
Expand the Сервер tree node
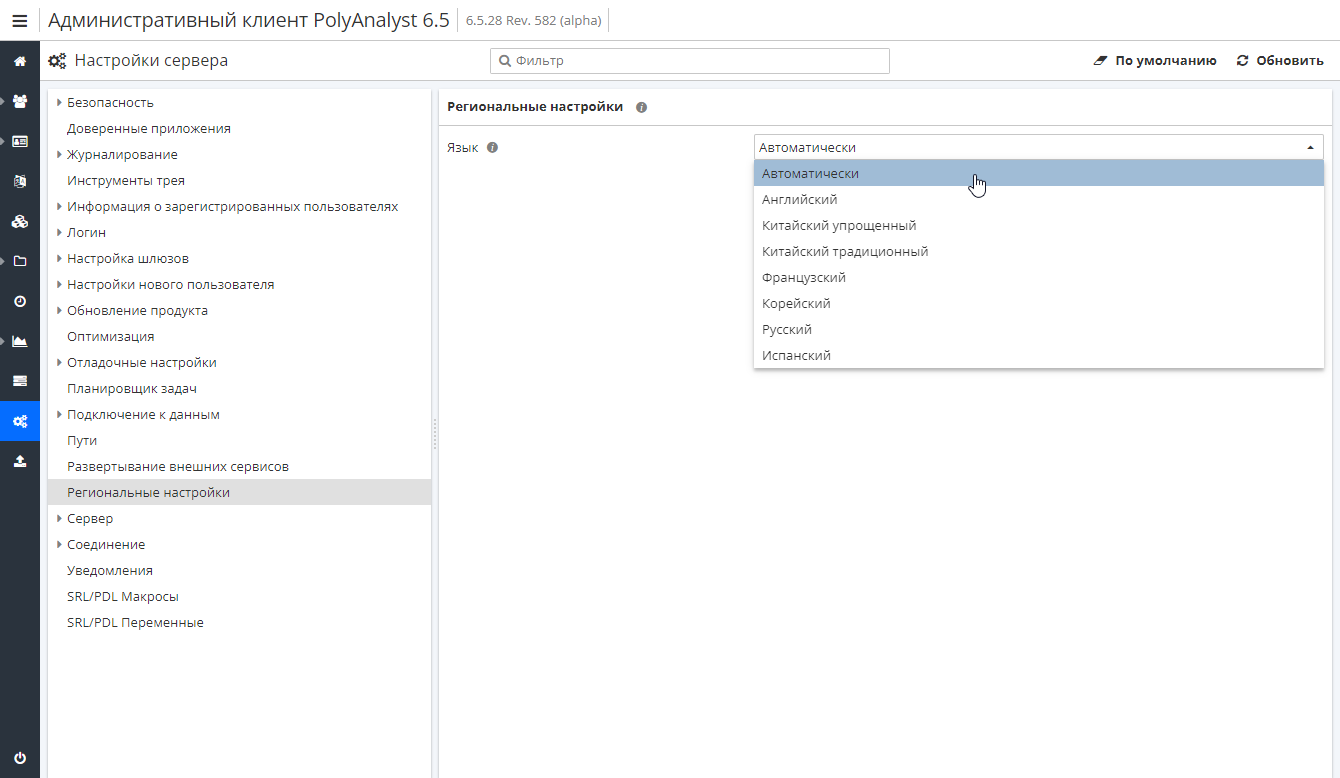(59, 518)
